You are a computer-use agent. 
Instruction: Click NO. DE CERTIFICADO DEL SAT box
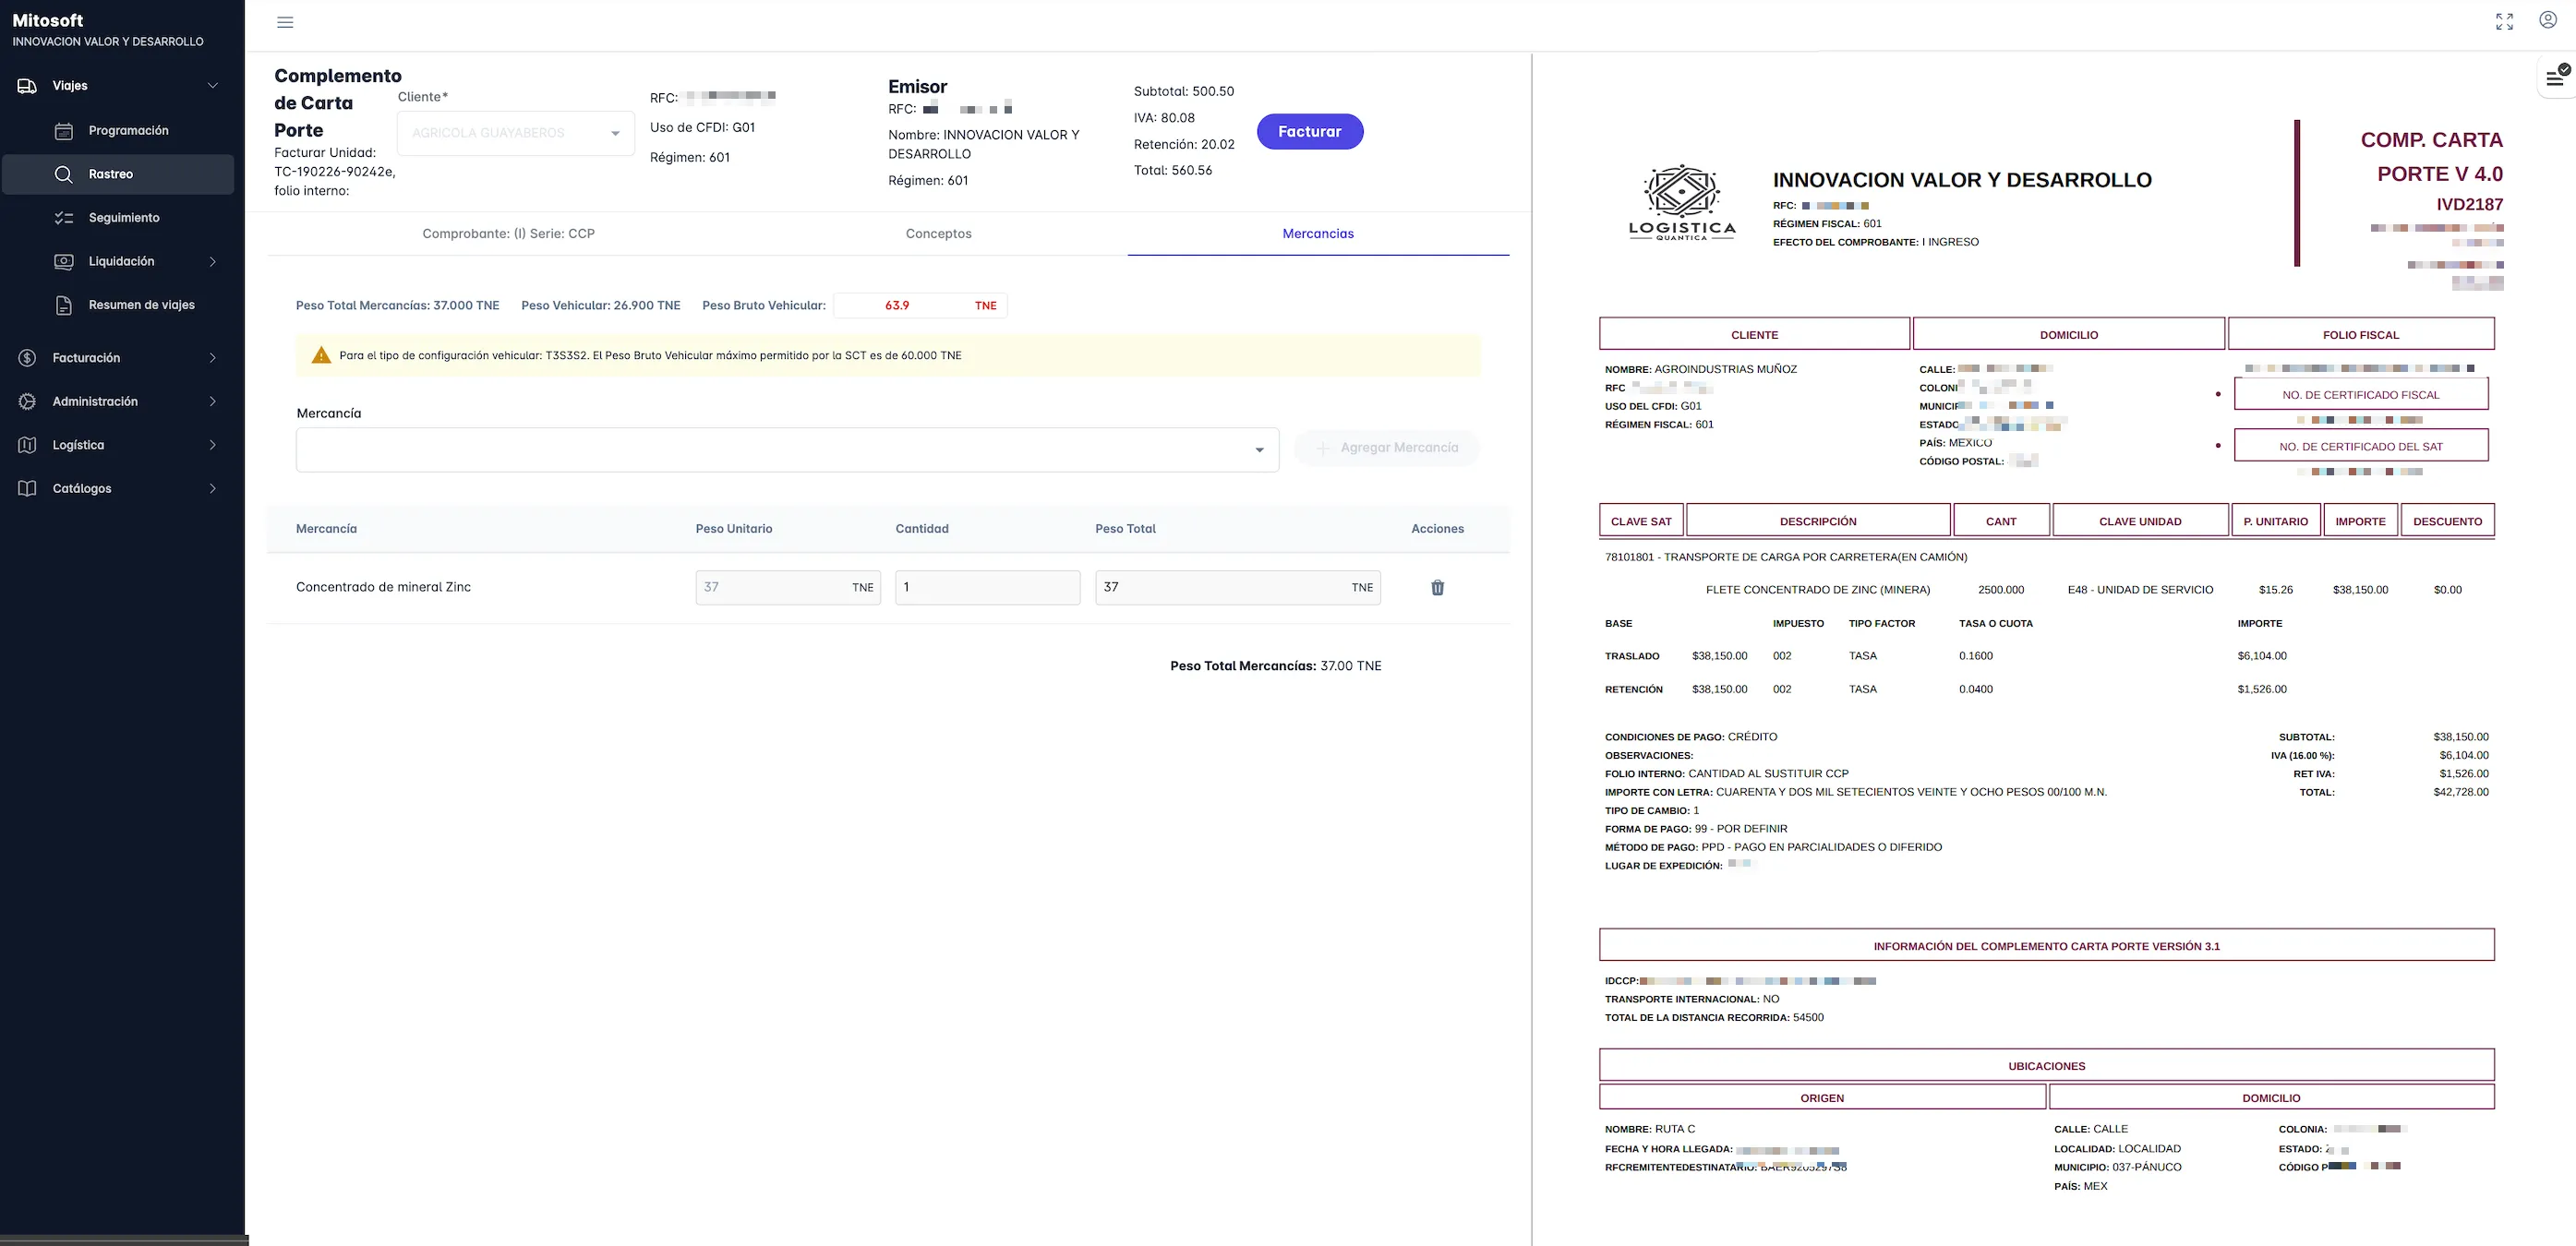(x=2361, y=446)
